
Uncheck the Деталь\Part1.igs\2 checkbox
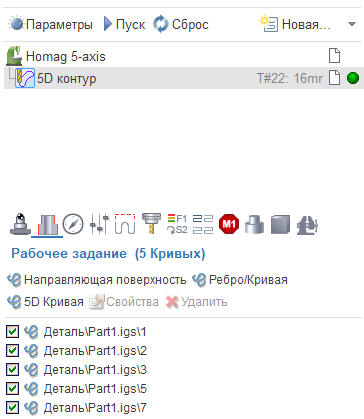click(12, 351)
